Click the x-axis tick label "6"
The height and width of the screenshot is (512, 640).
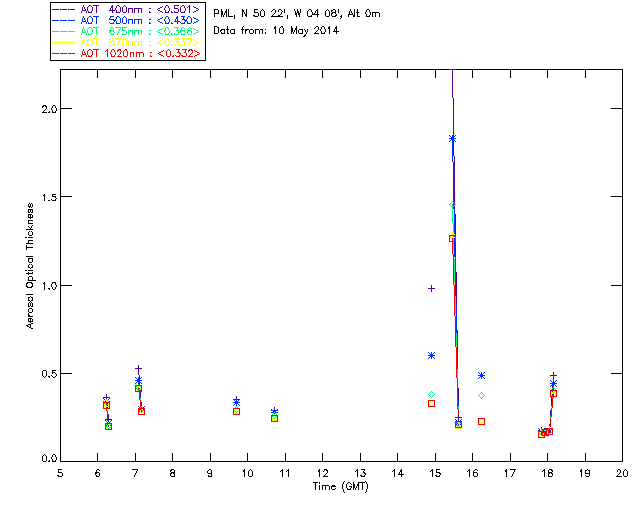(x=98, y=473)
